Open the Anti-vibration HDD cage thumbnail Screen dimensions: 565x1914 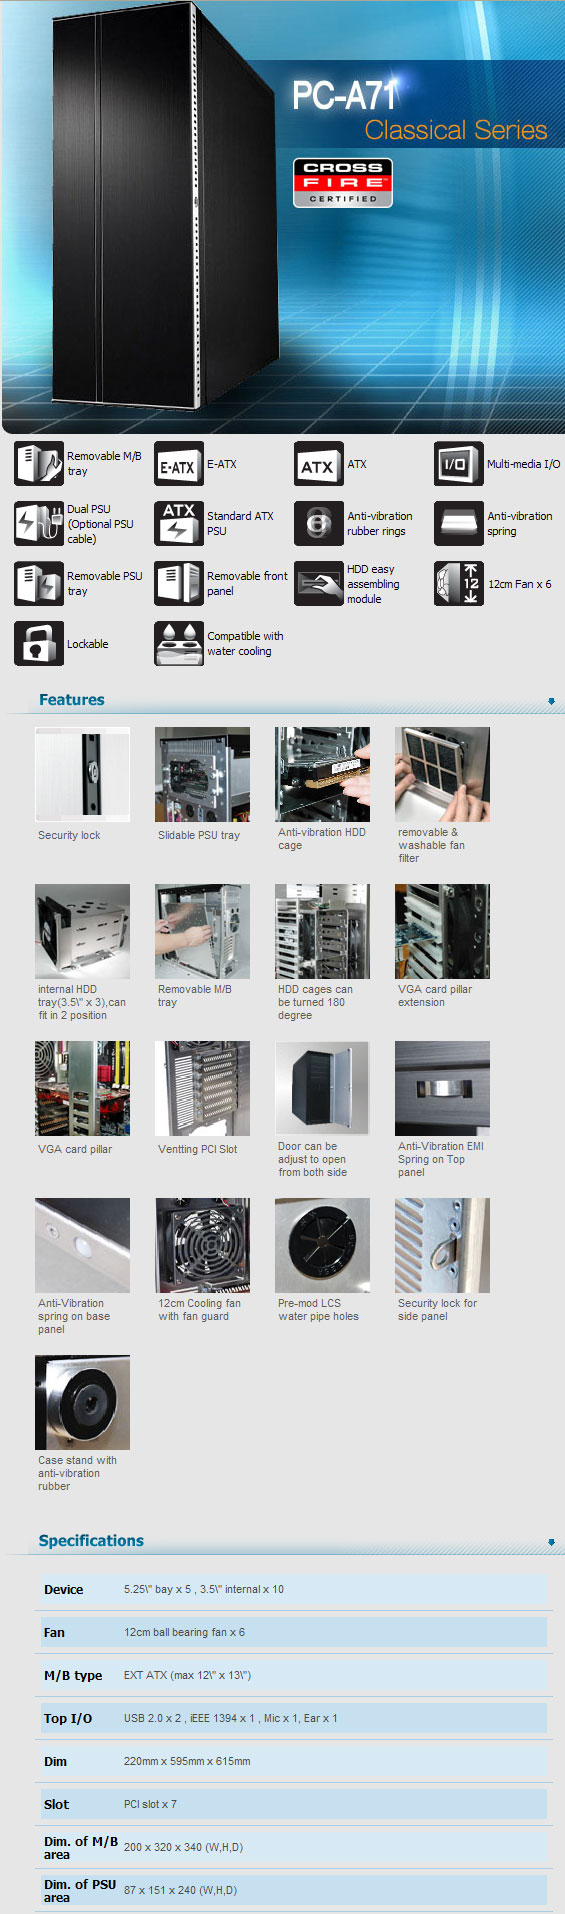coord(322,774)
